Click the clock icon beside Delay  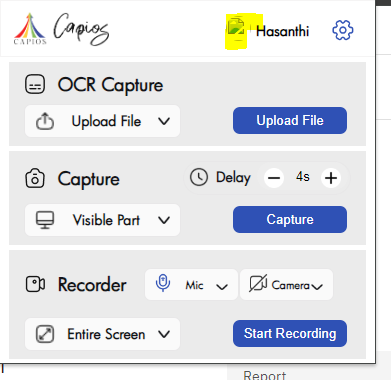(199, 177)
